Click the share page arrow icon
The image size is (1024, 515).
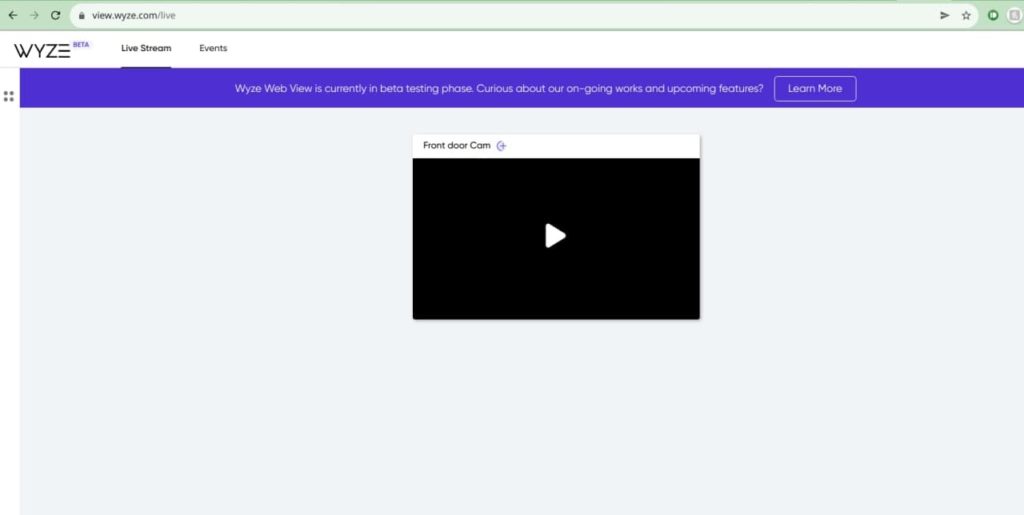point(944,15)
